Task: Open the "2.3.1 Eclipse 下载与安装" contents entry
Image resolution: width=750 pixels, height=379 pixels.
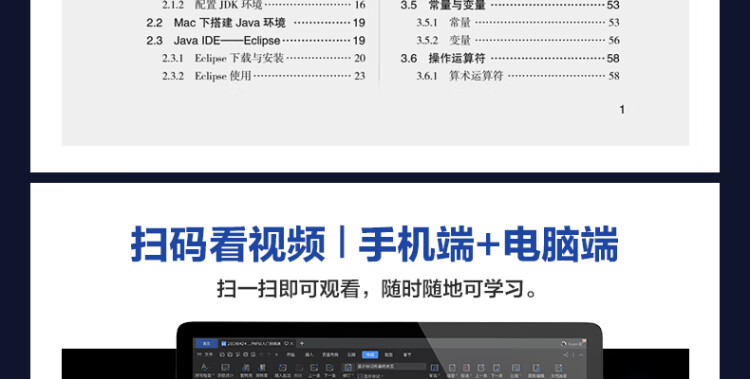Action: 264,58
